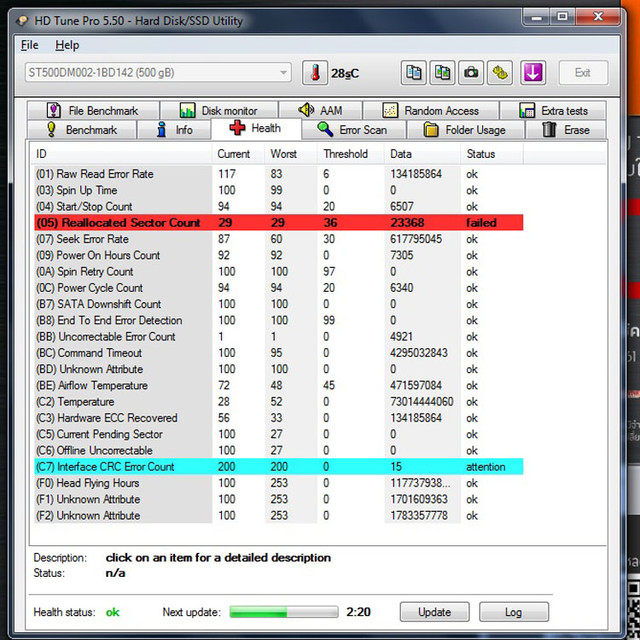Close the HD Tune Pro window
Image resolution: width=640 pixels, height=640 pixels.
pos(598,17)
